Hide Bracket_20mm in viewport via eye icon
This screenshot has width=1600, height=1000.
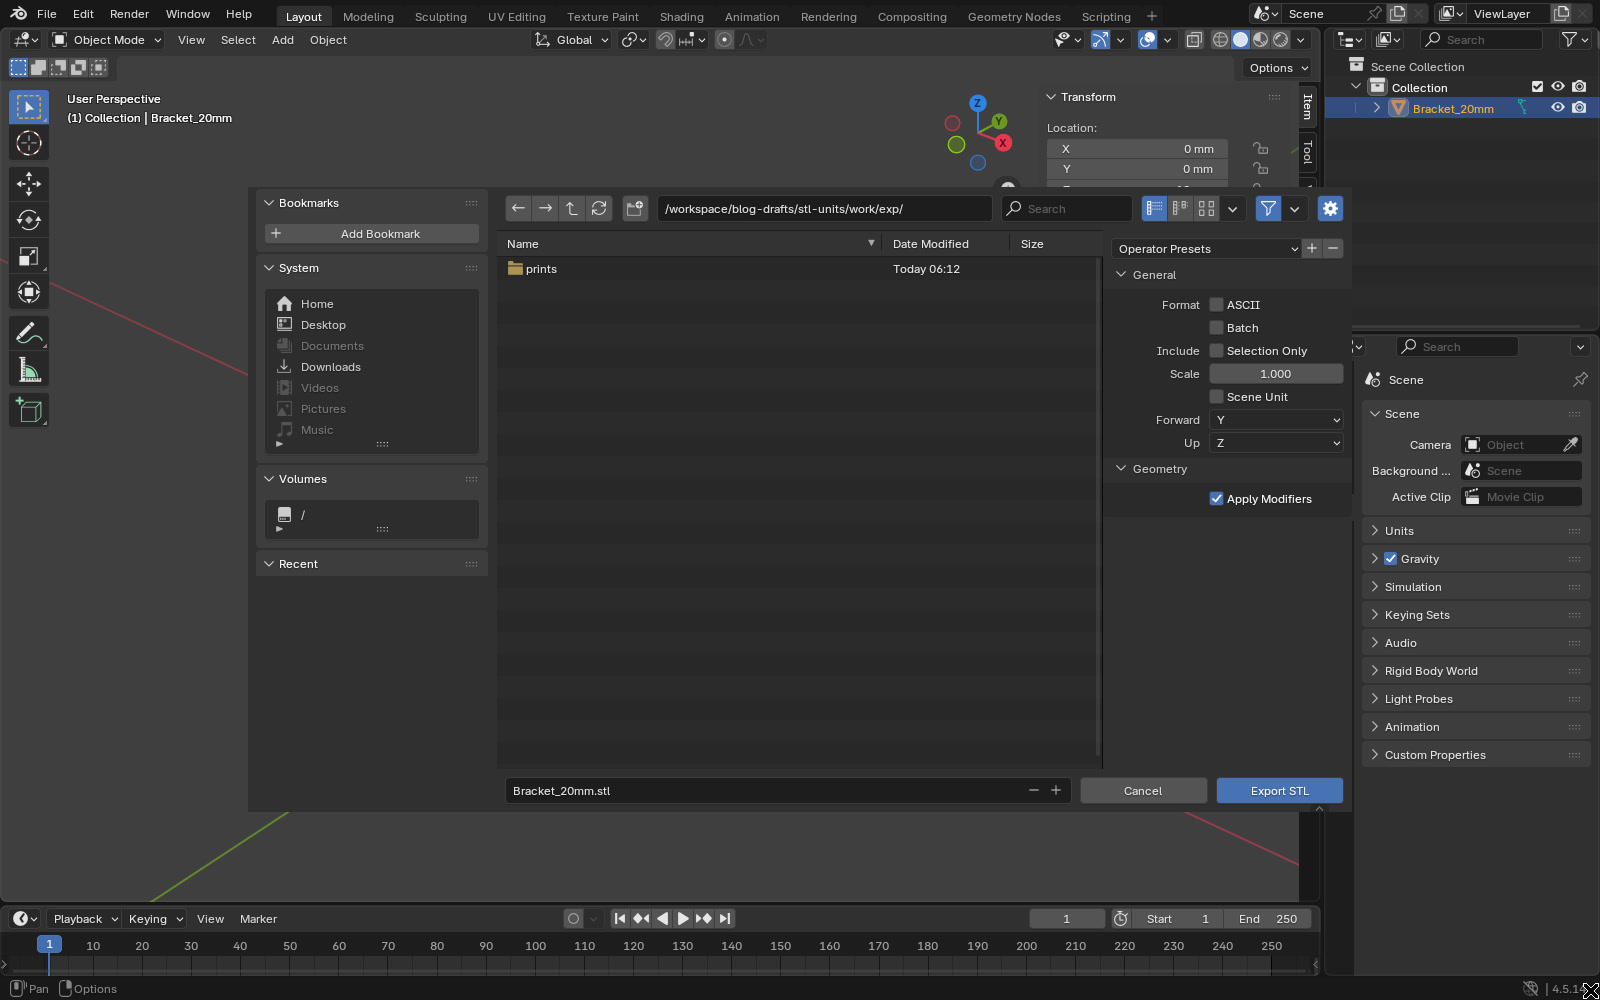click(x=1557, y=108)
